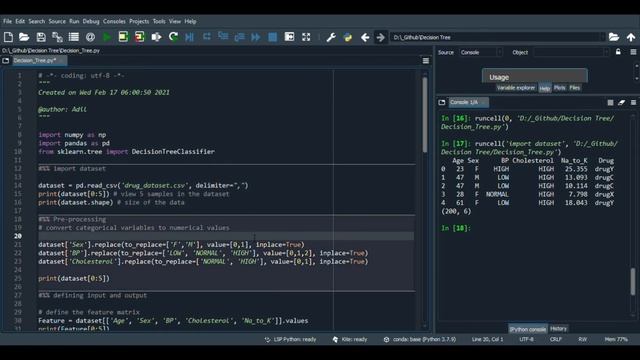The image size is (640, 360).
Task: Save the current file
Action: (x=41, y=37)
